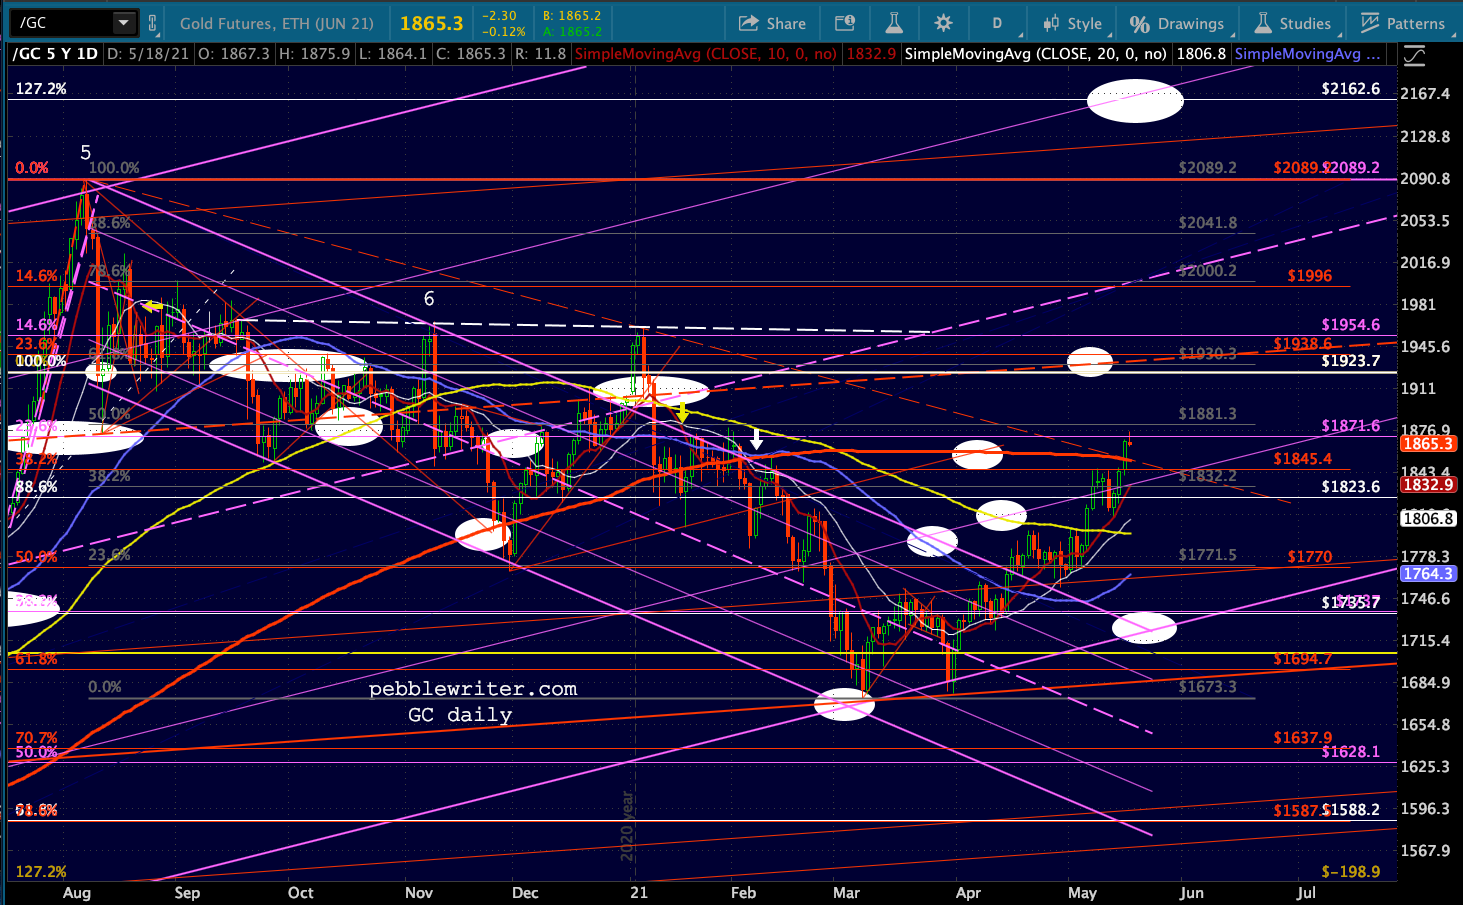Open the /GC symbol dropdown arrow
1463x905 pixels.
point(124,22)
